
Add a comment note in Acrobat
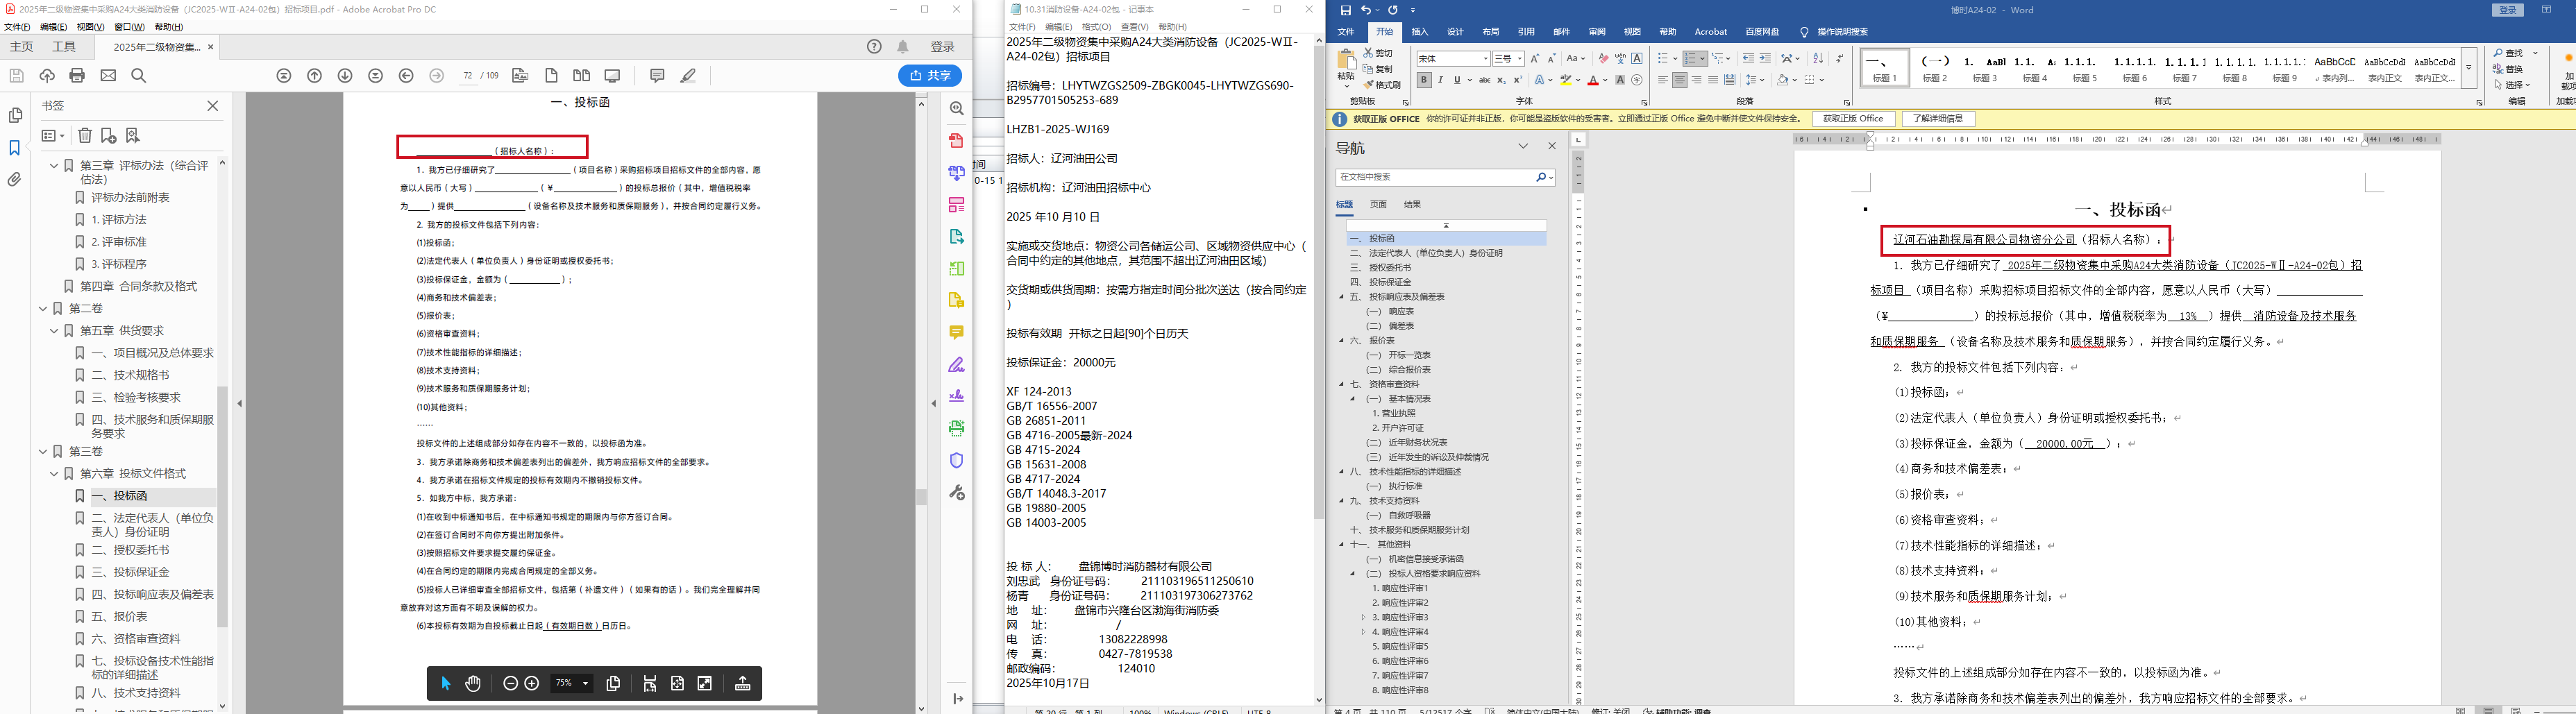click(x=657, y=76)
